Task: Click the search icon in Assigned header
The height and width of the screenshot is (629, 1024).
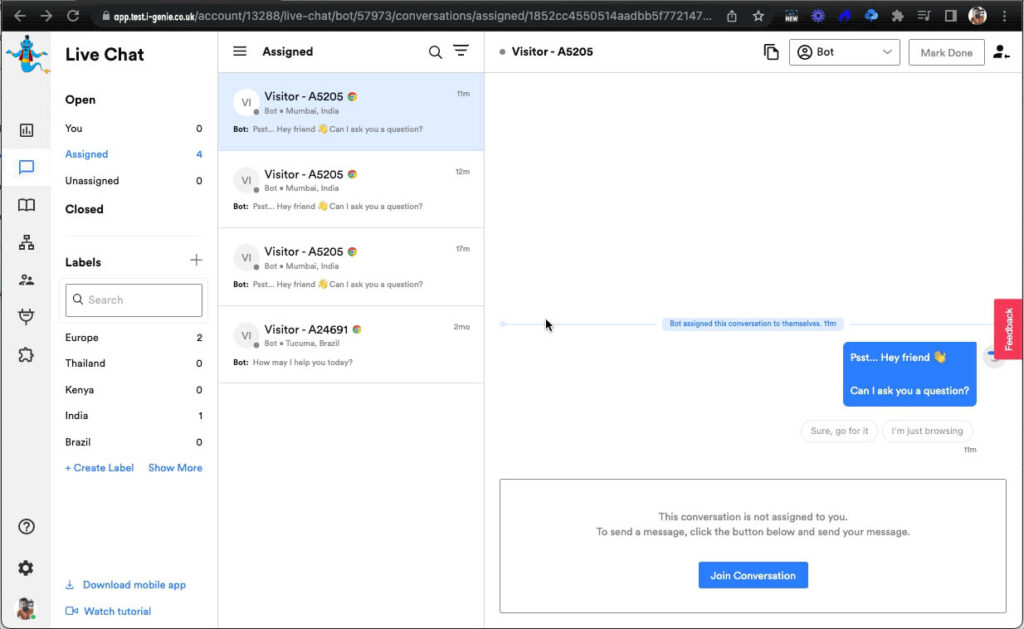Action: point(435,52)
